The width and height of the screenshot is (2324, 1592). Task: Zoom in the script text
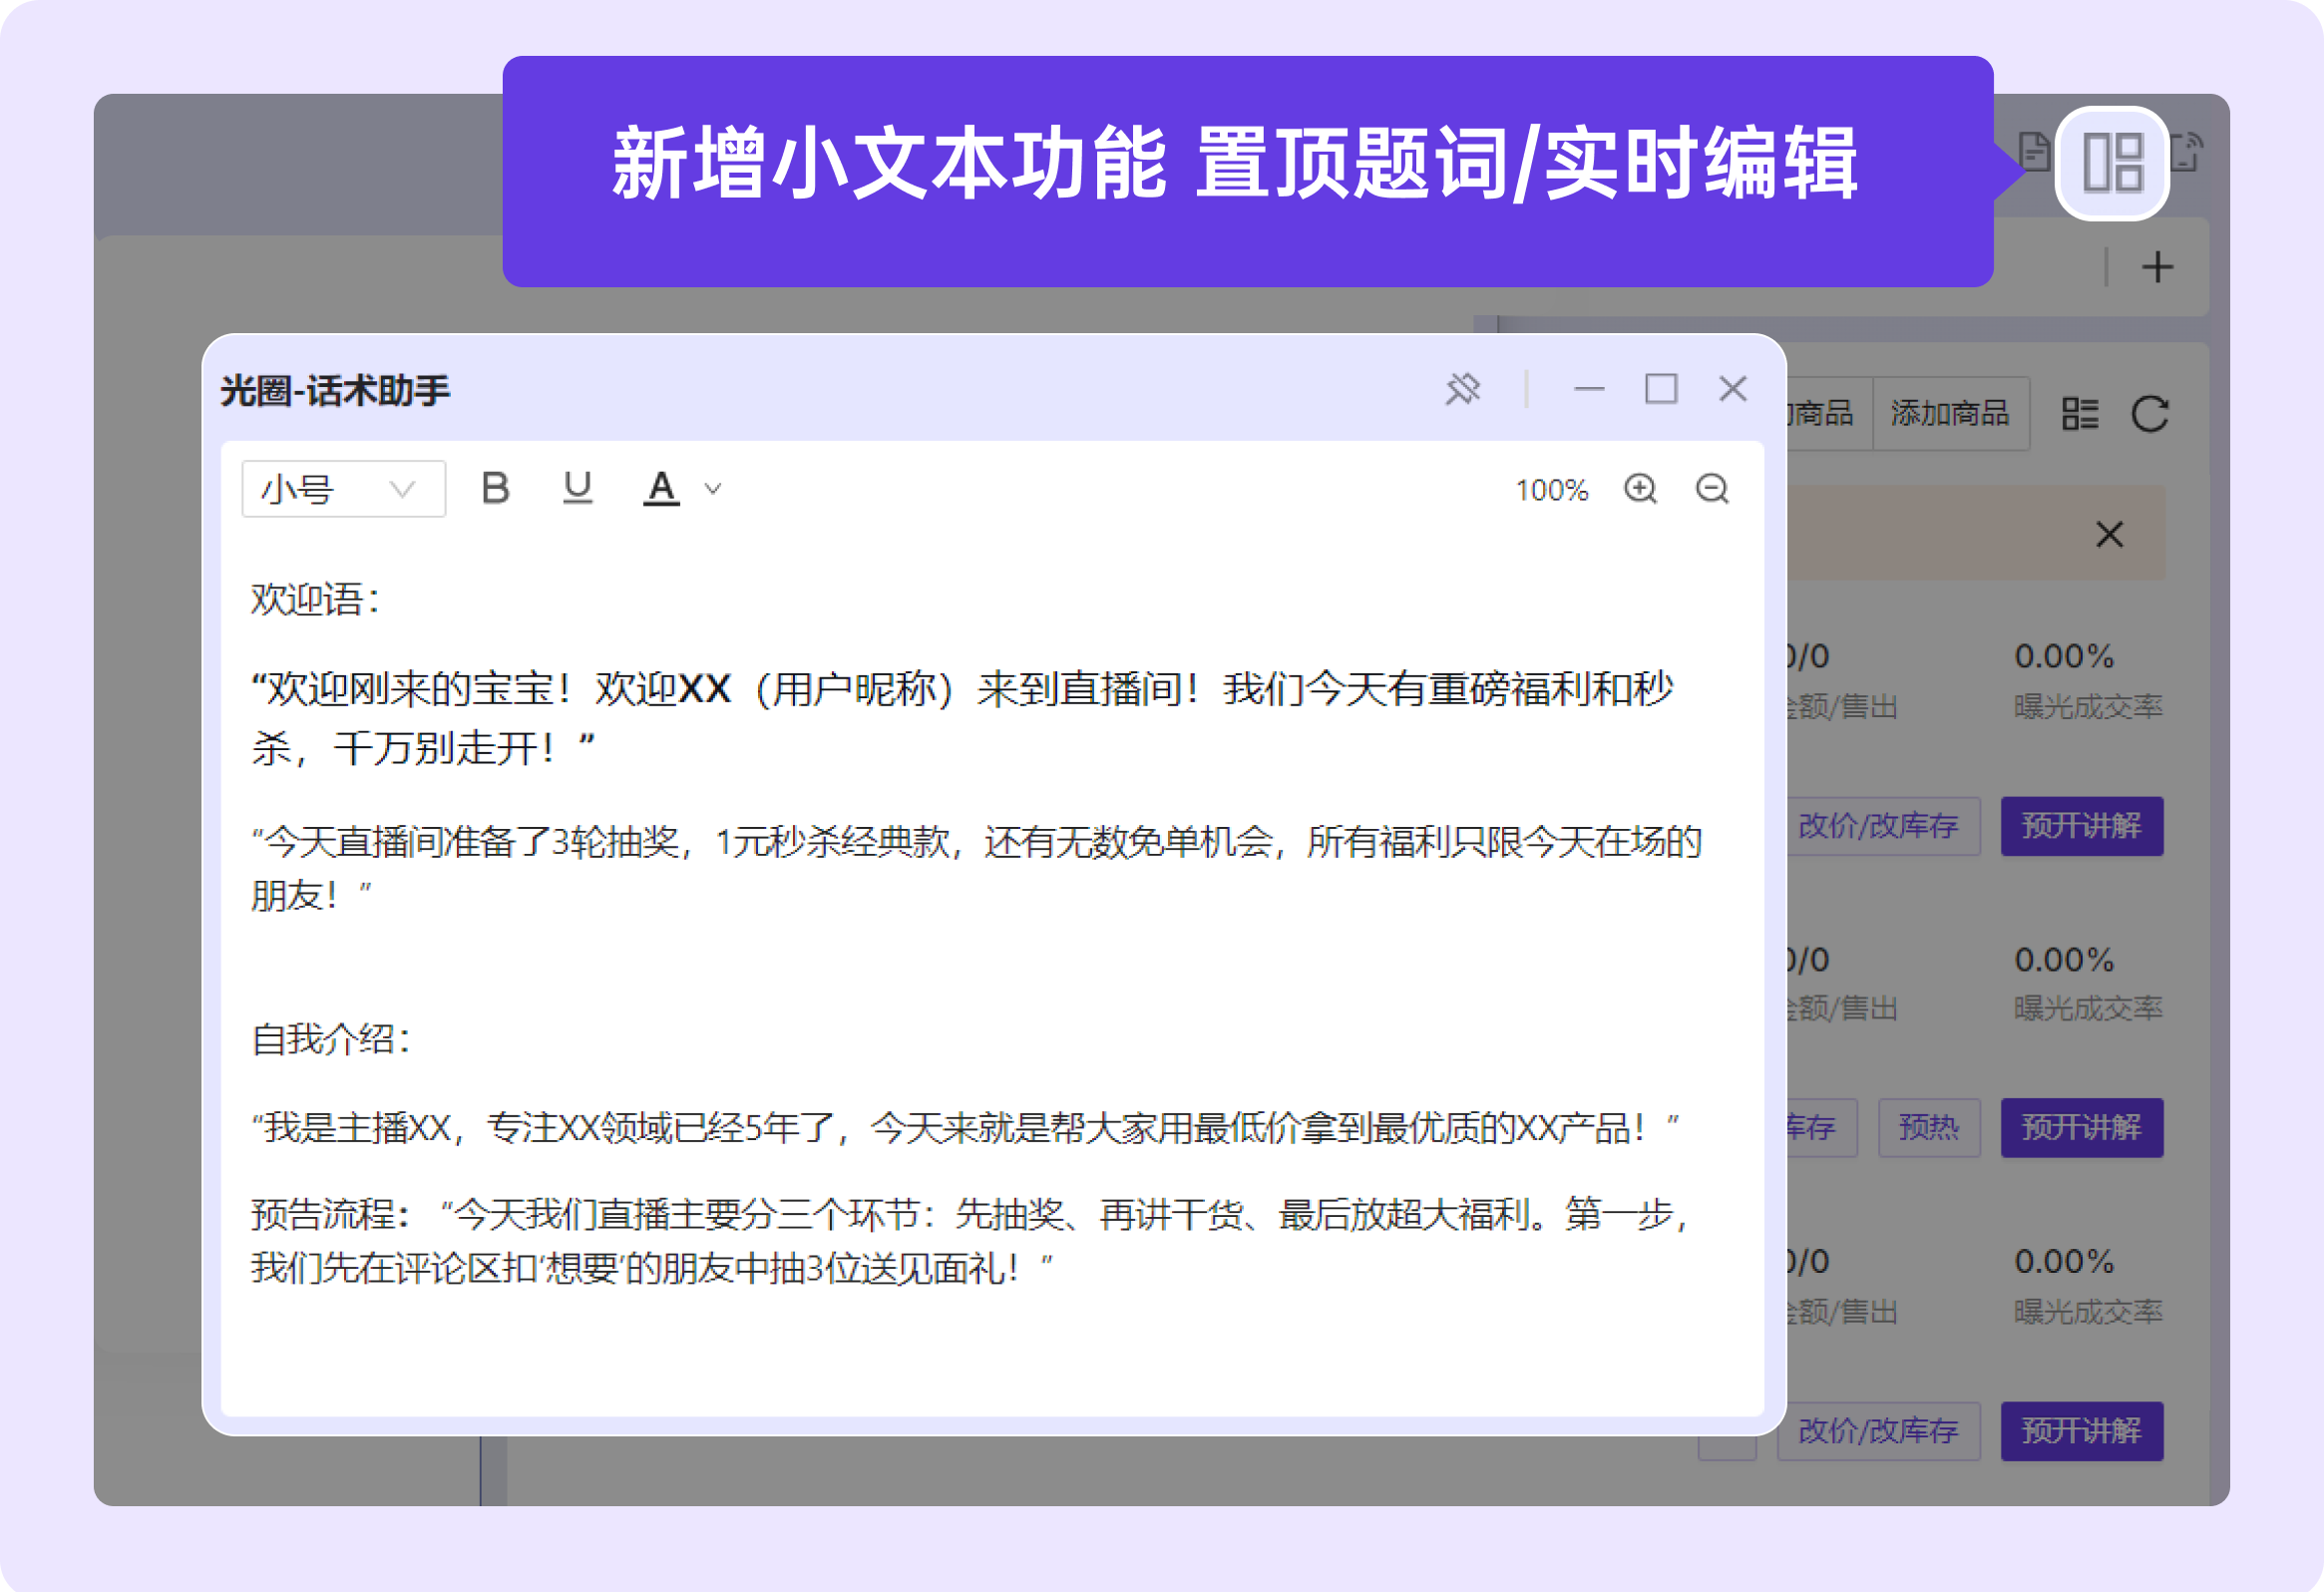1640,489
